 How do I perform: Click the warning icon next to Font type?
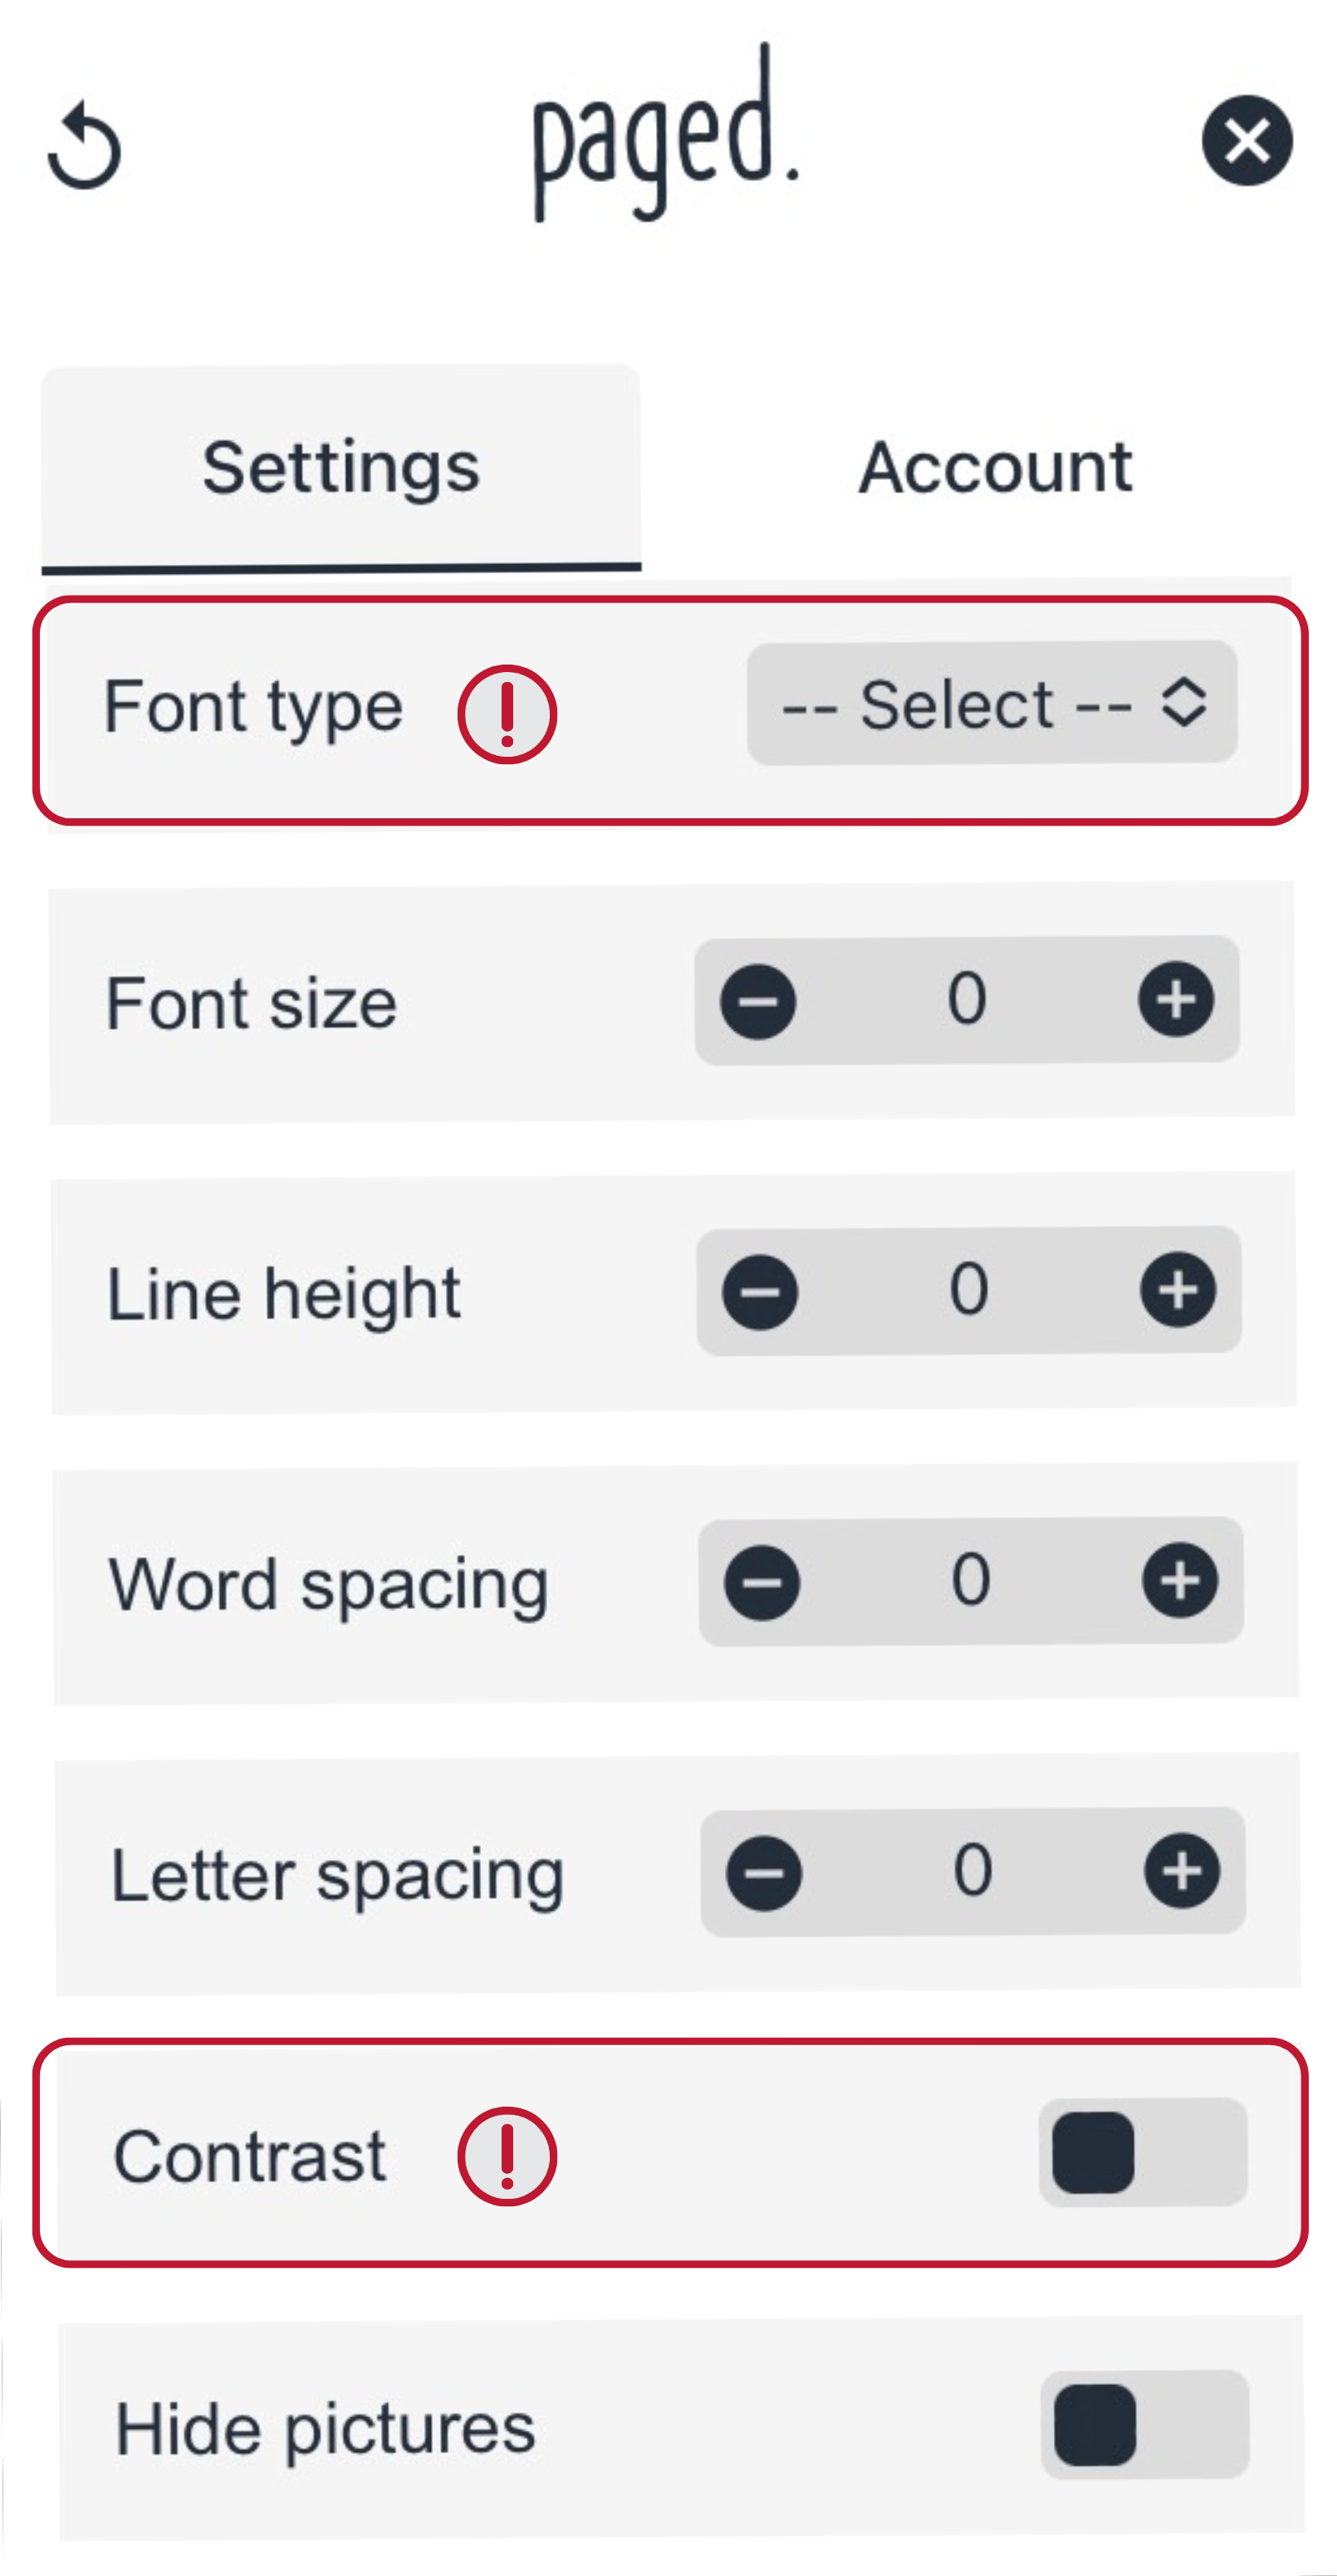507,714
